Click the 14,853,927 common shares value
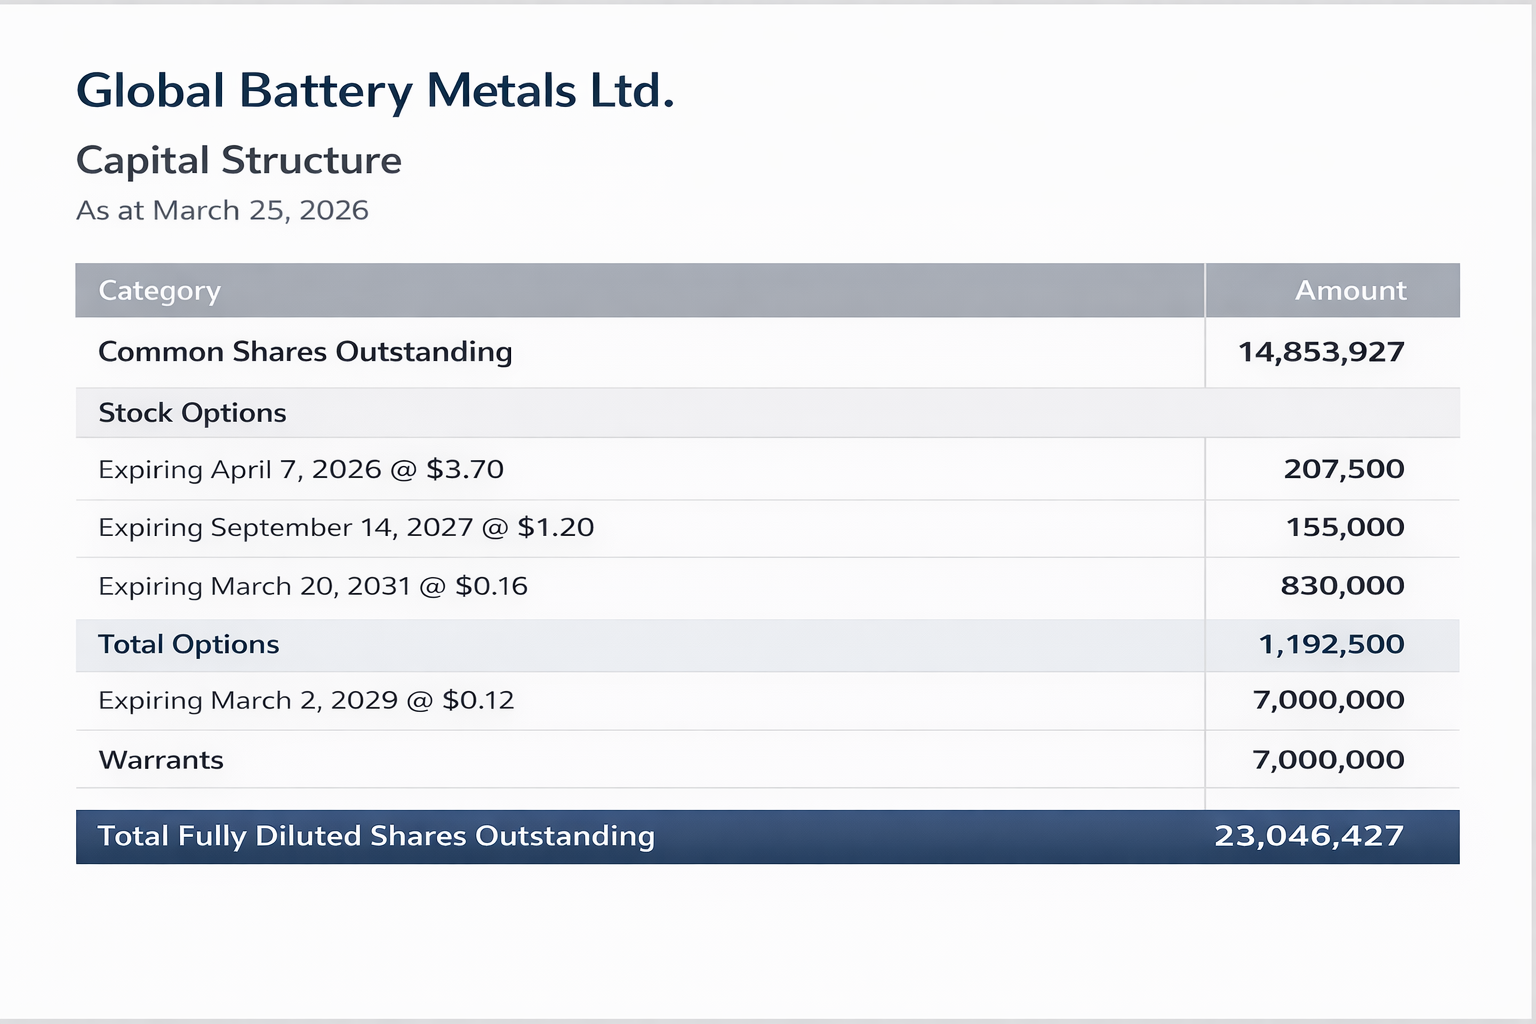This screenshot has width=1536, height=1024. (x=1321, y=352)
